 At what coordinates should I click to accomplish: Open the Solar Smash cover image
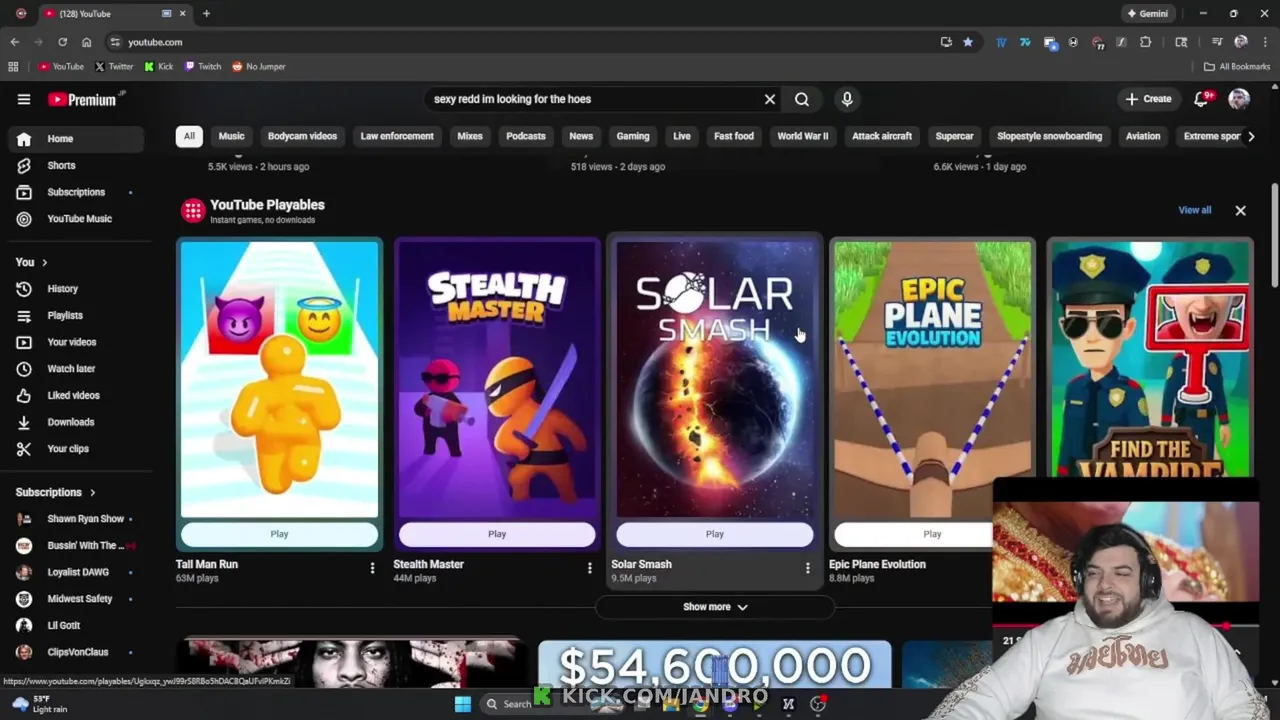(x=714, y=379)
